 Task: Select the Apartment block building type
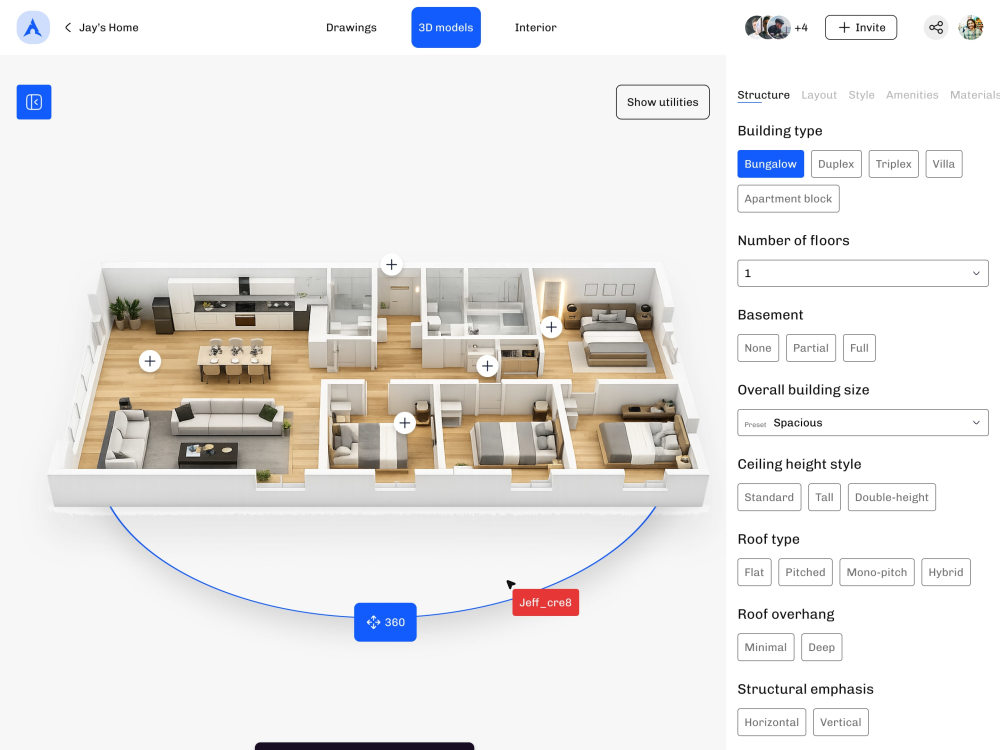click(788, 199)
